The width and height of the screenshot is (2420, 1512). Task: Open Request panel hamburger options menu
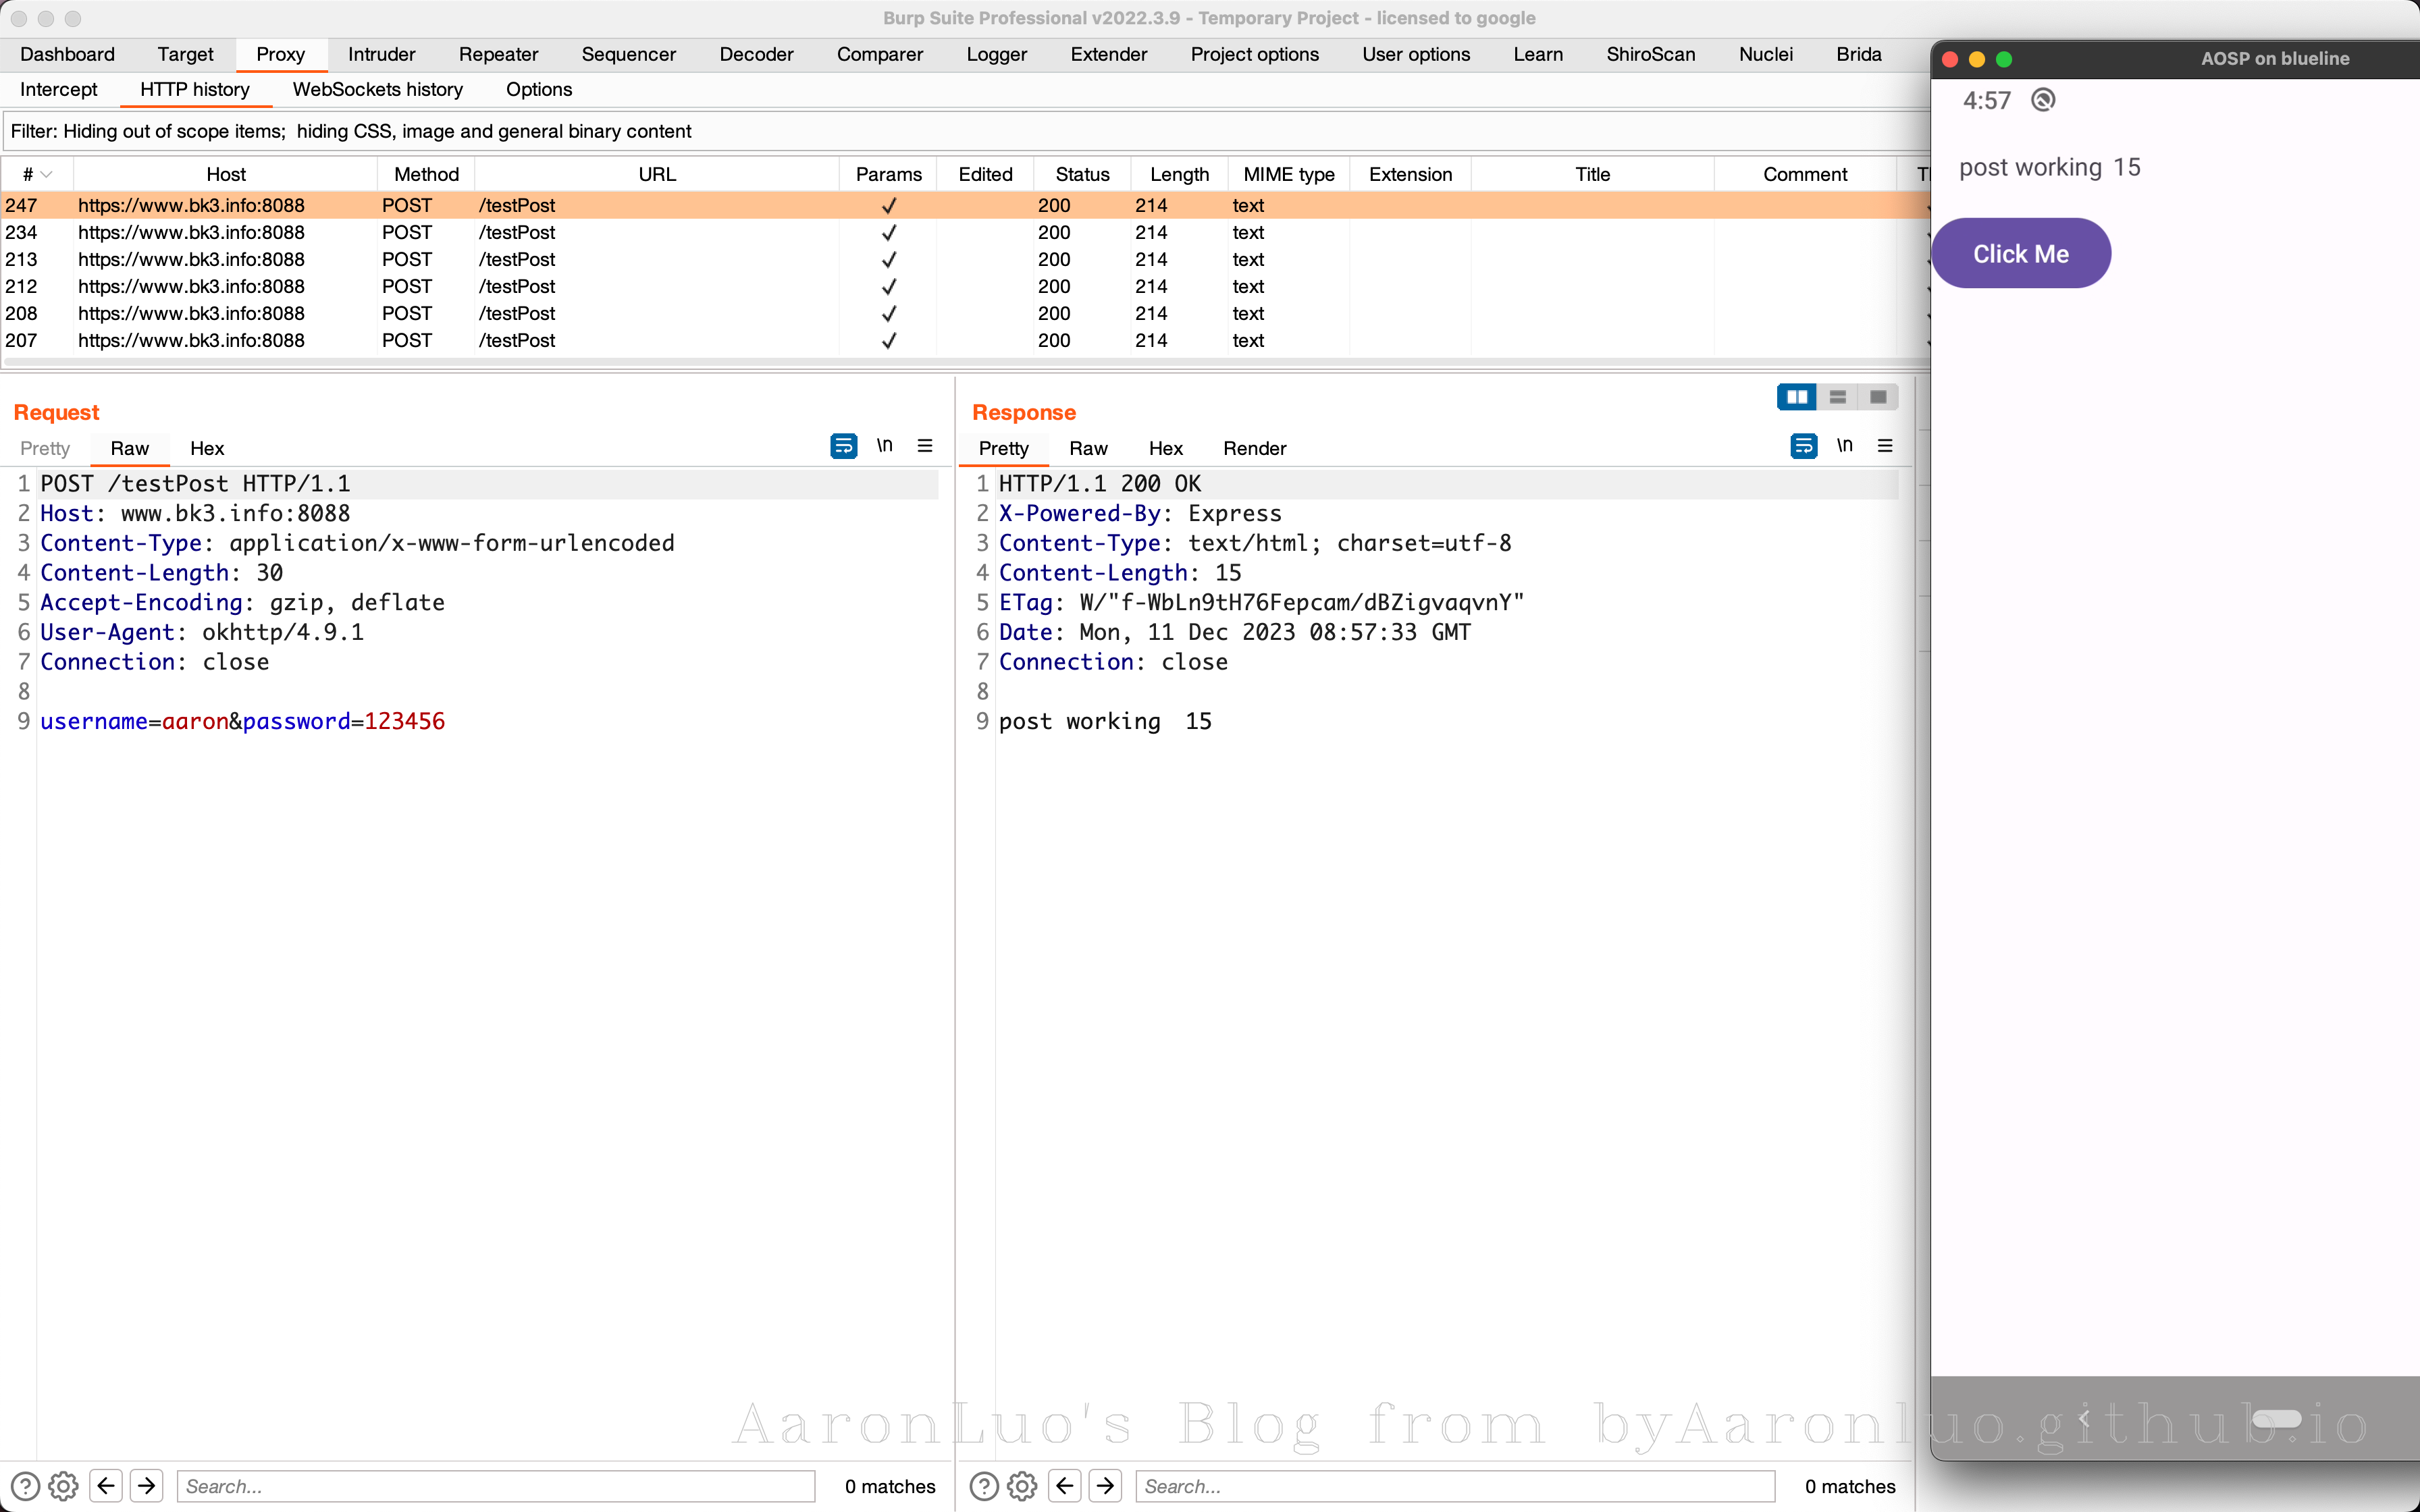pos(925,446)
